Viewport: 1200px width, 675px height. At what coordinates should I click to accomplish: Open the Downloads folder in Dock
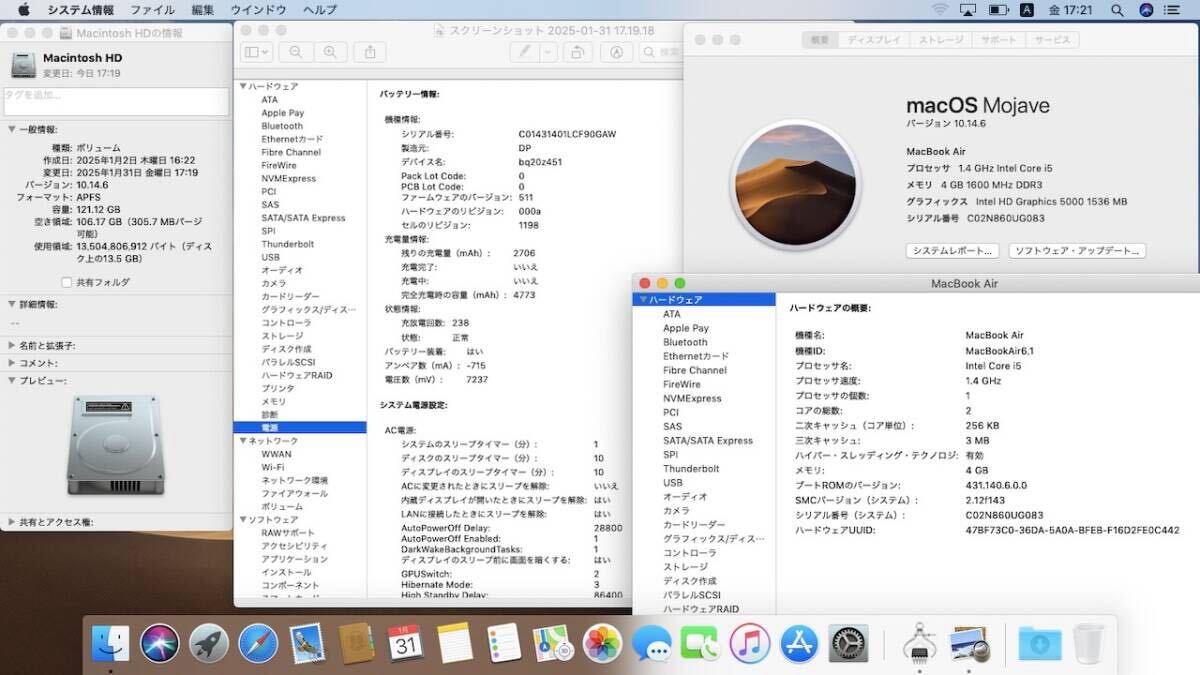click(x=1040, y=643)
